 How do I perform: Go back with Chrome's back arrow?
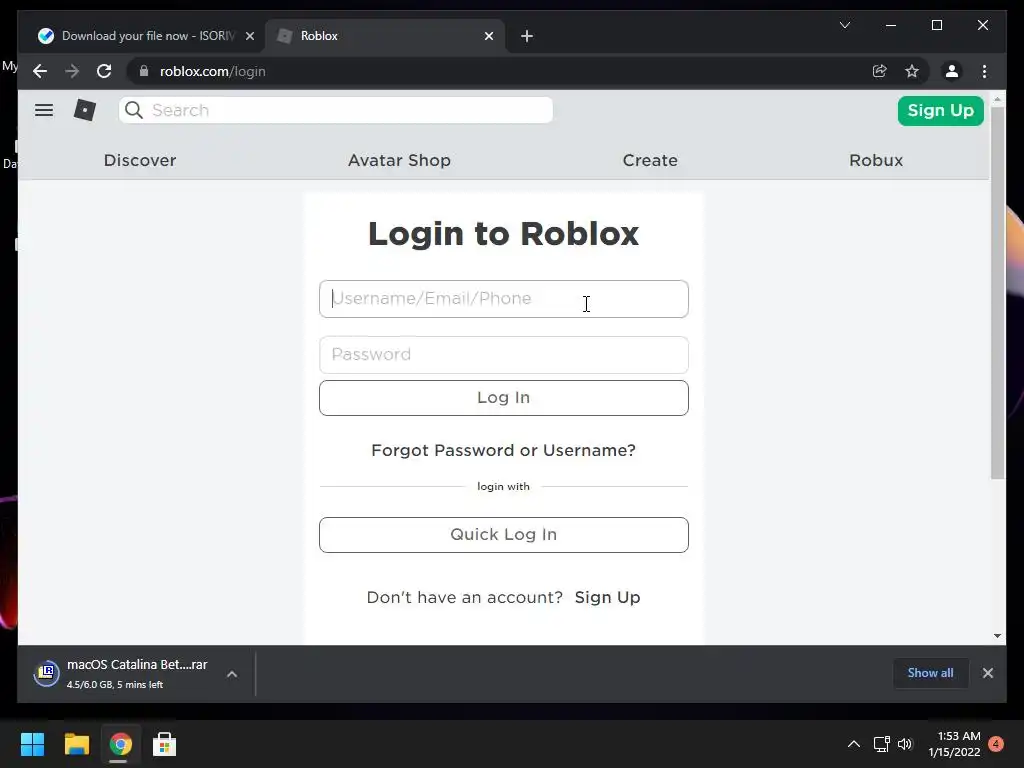[40, 71]
